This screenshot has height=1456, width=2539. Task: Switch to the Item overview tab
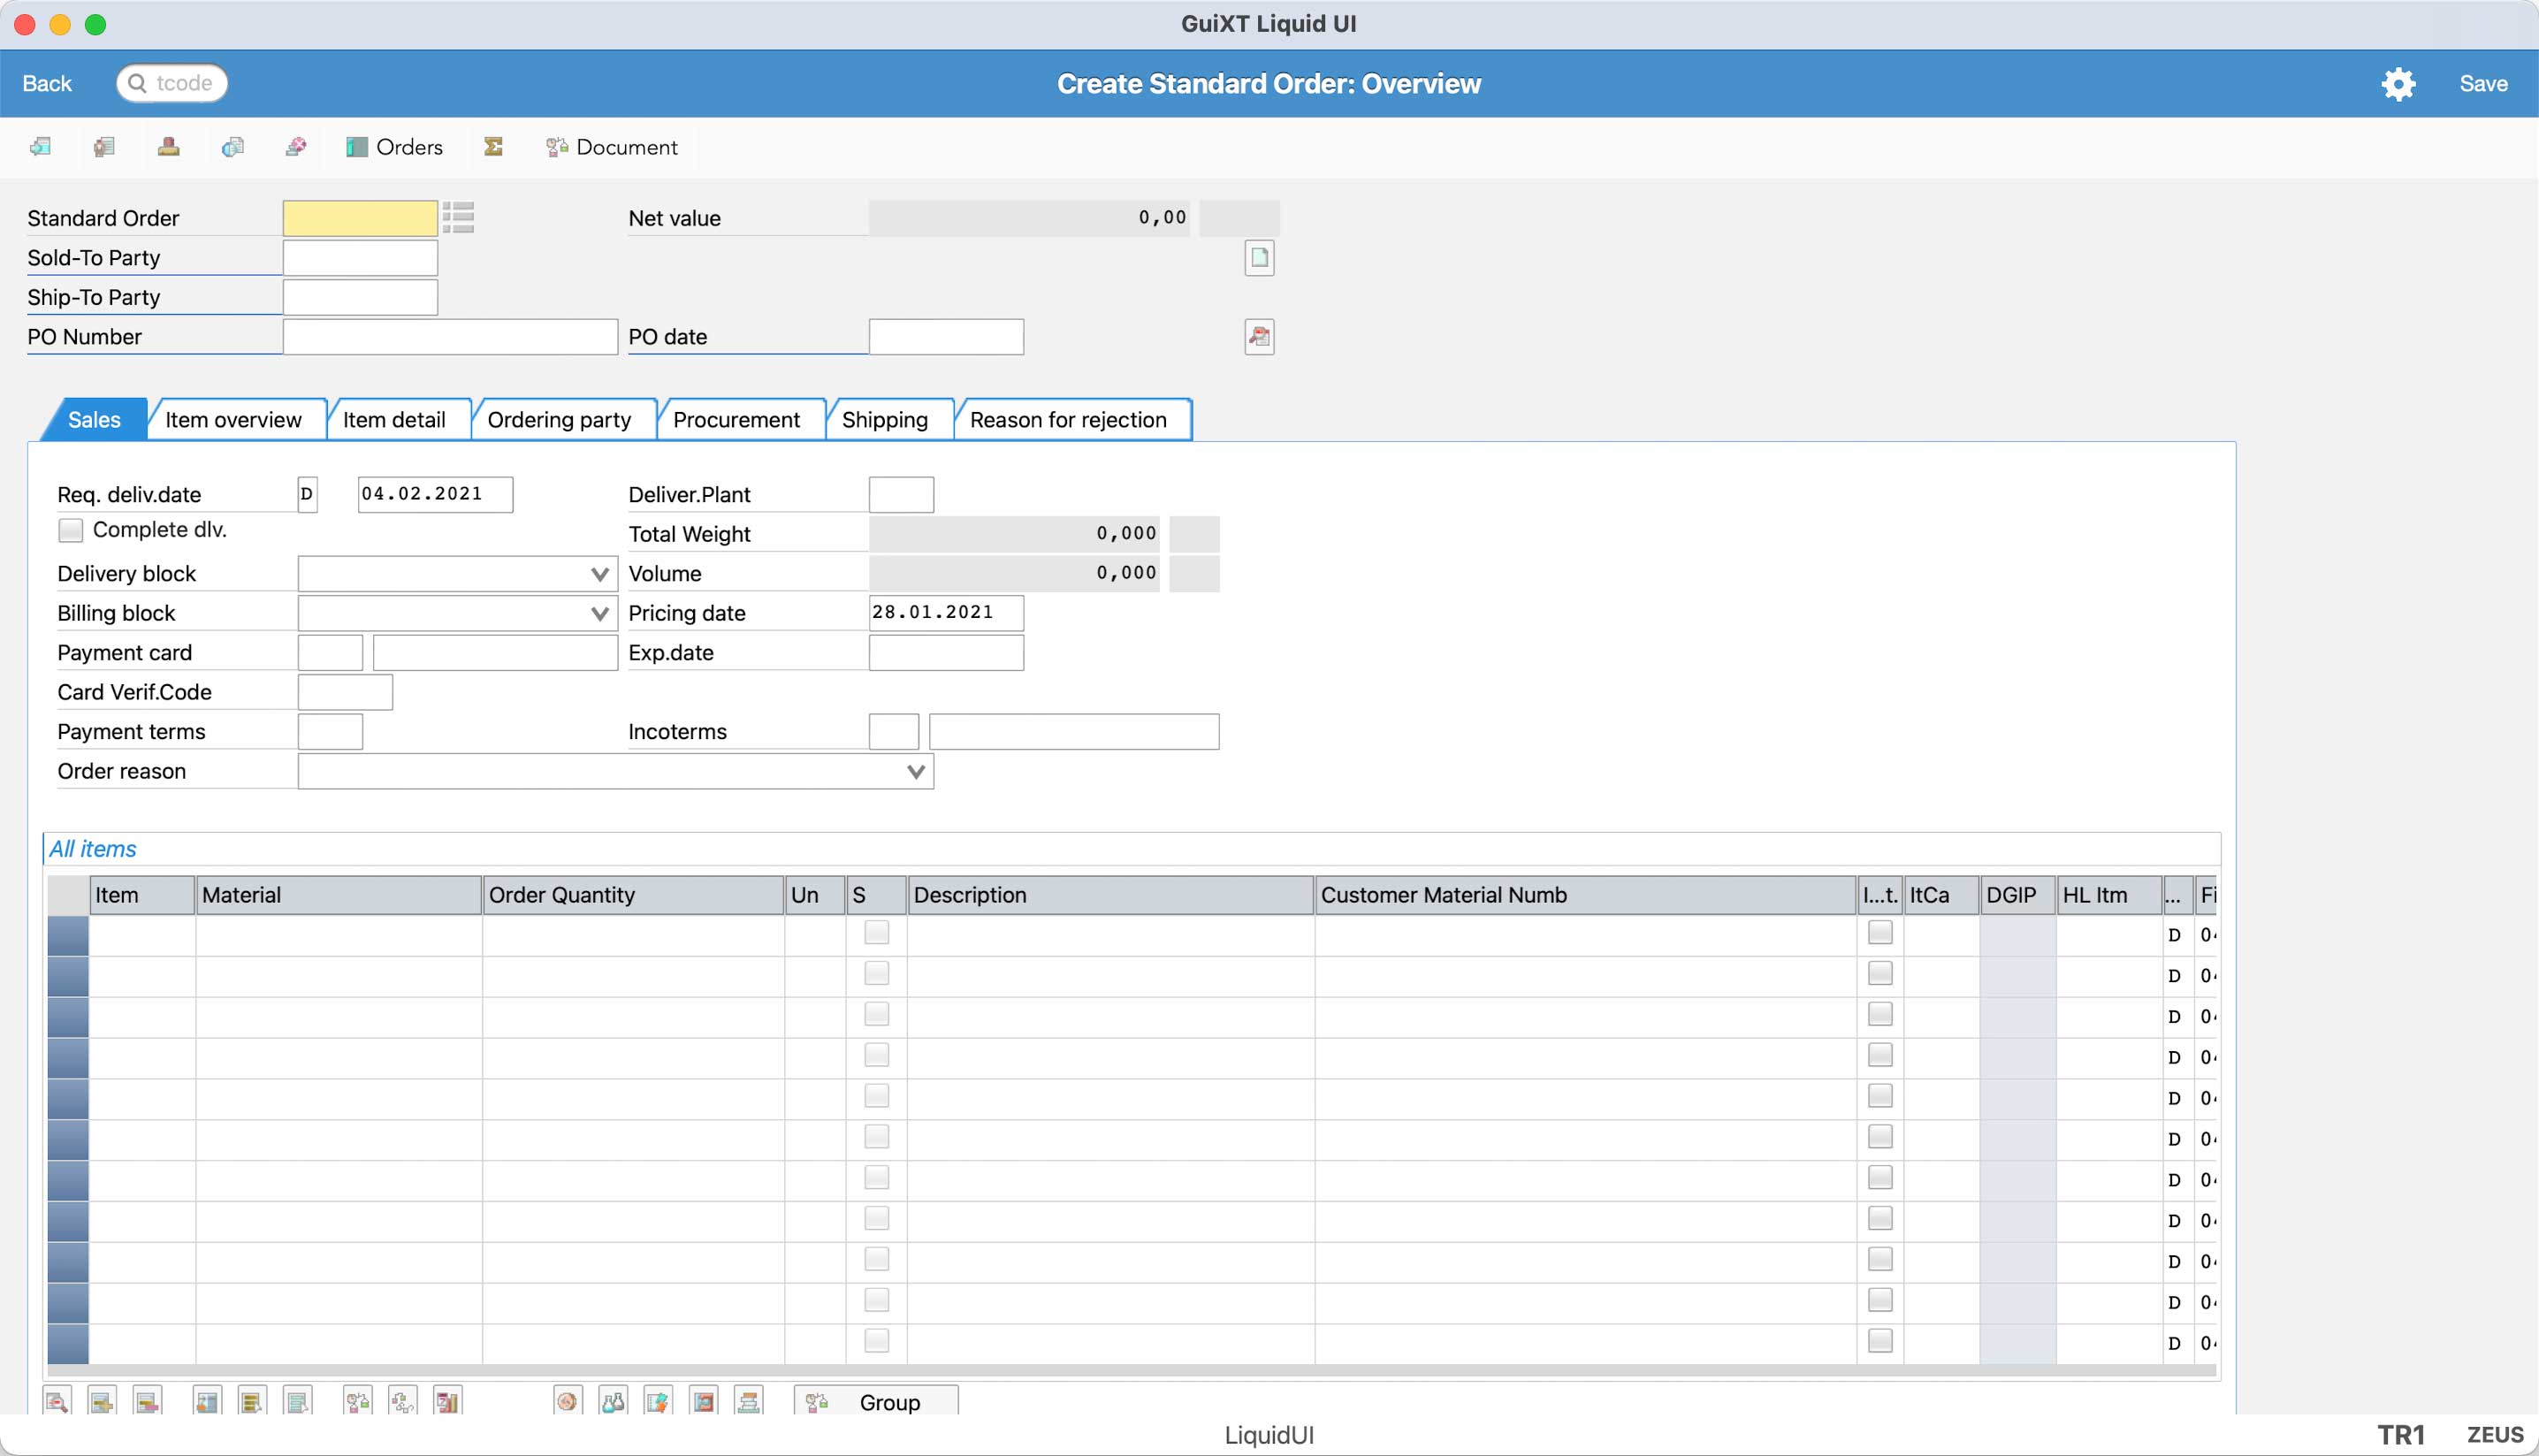click(233, 420)
